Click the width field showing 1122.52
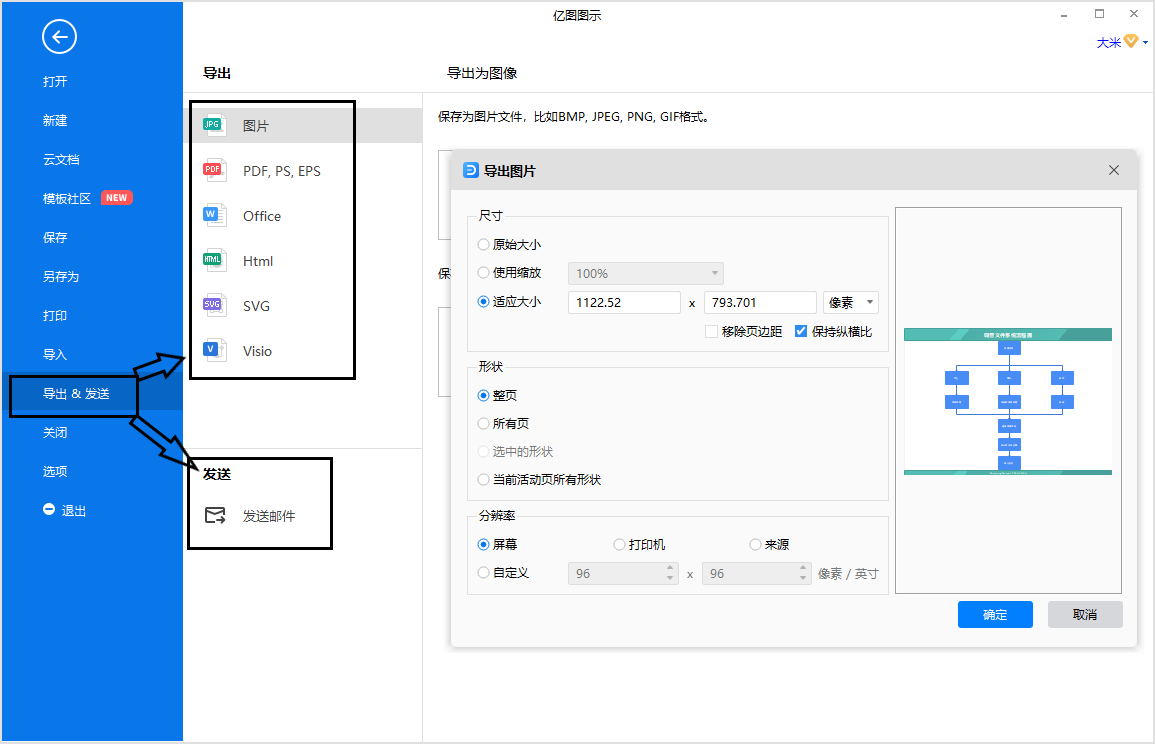Image resolution: width=1155 pixels, height=744 pixels. [x=624, y=303]
